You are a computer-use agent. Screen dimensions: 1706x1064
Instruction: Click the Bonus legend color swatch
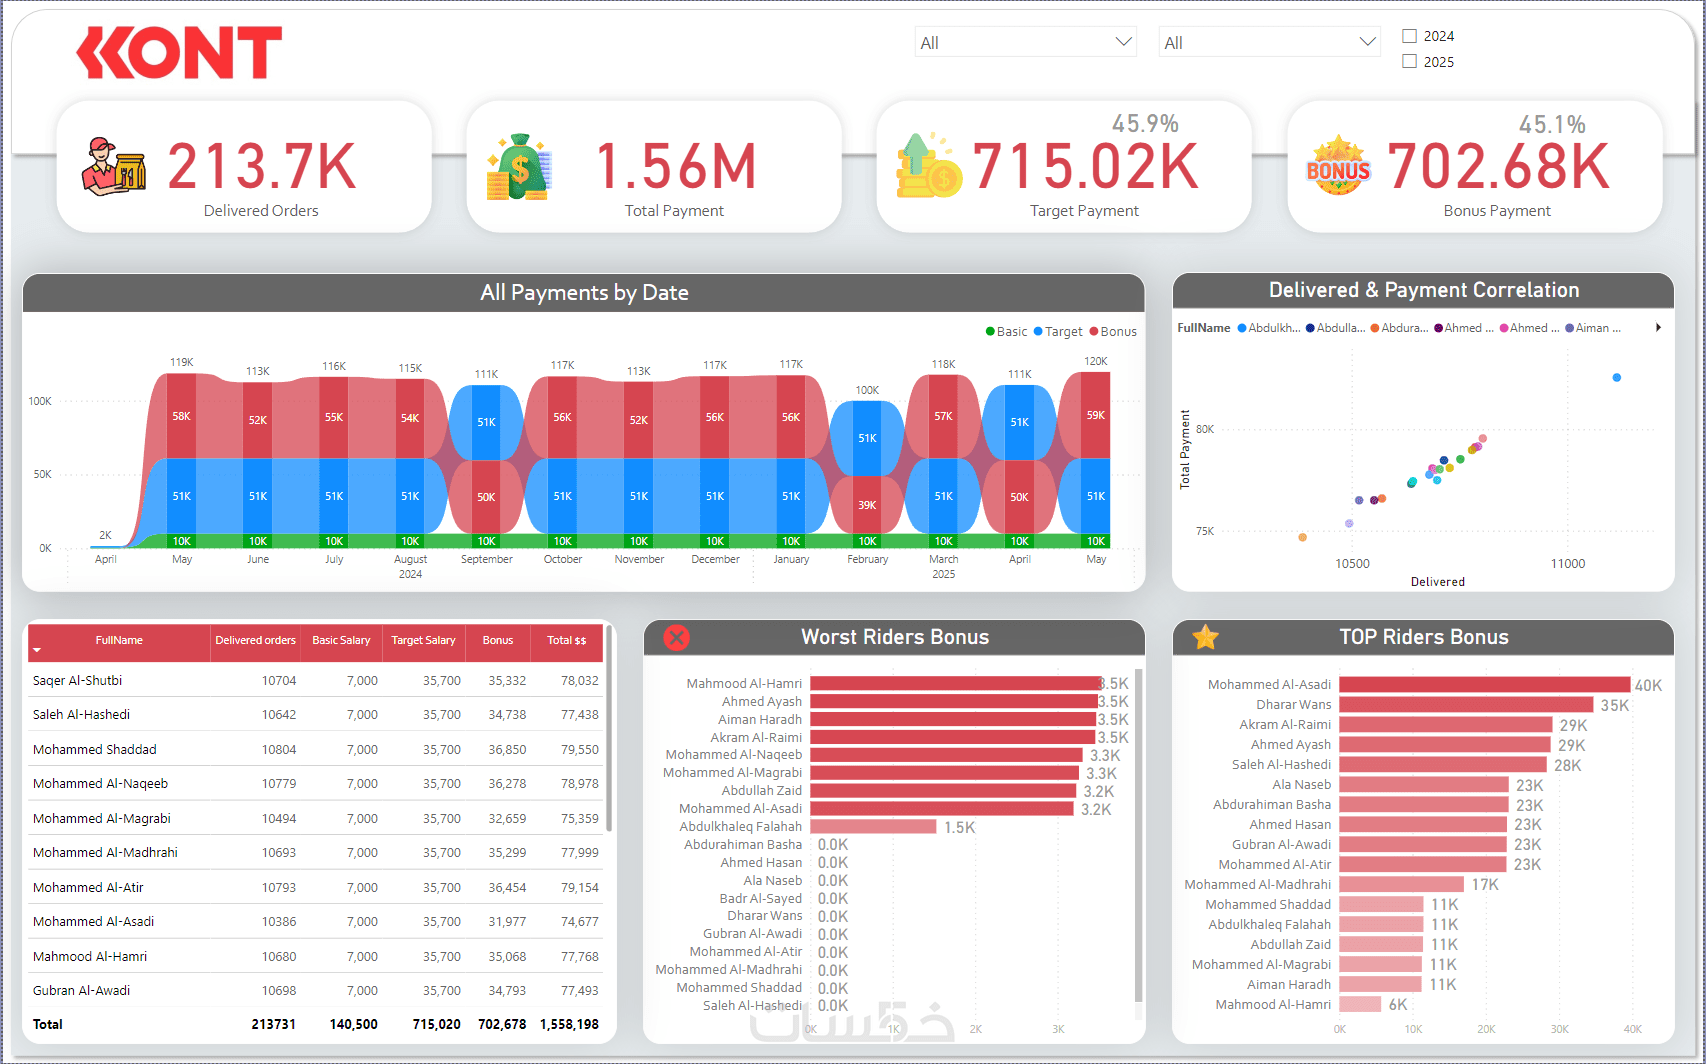[x=1094, y=332]
